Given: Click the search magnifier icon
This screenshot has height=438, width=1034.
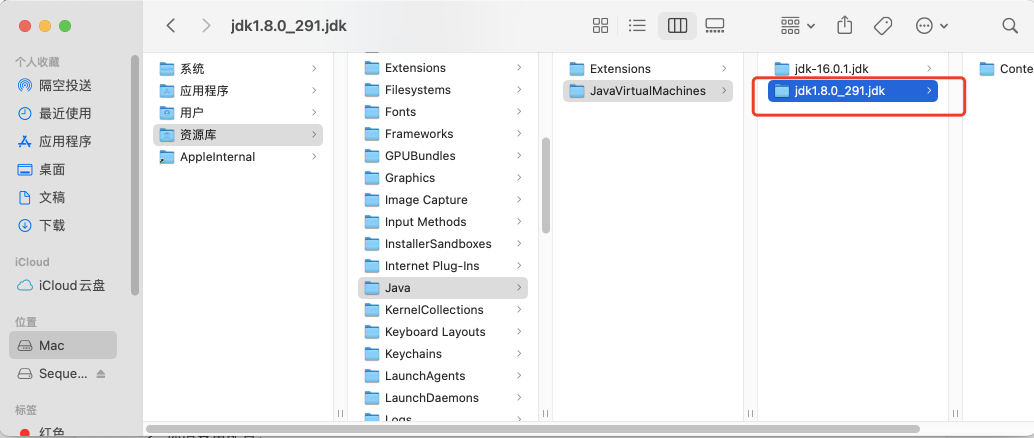Looking at the screenshot, I should tap(1010, 26).
